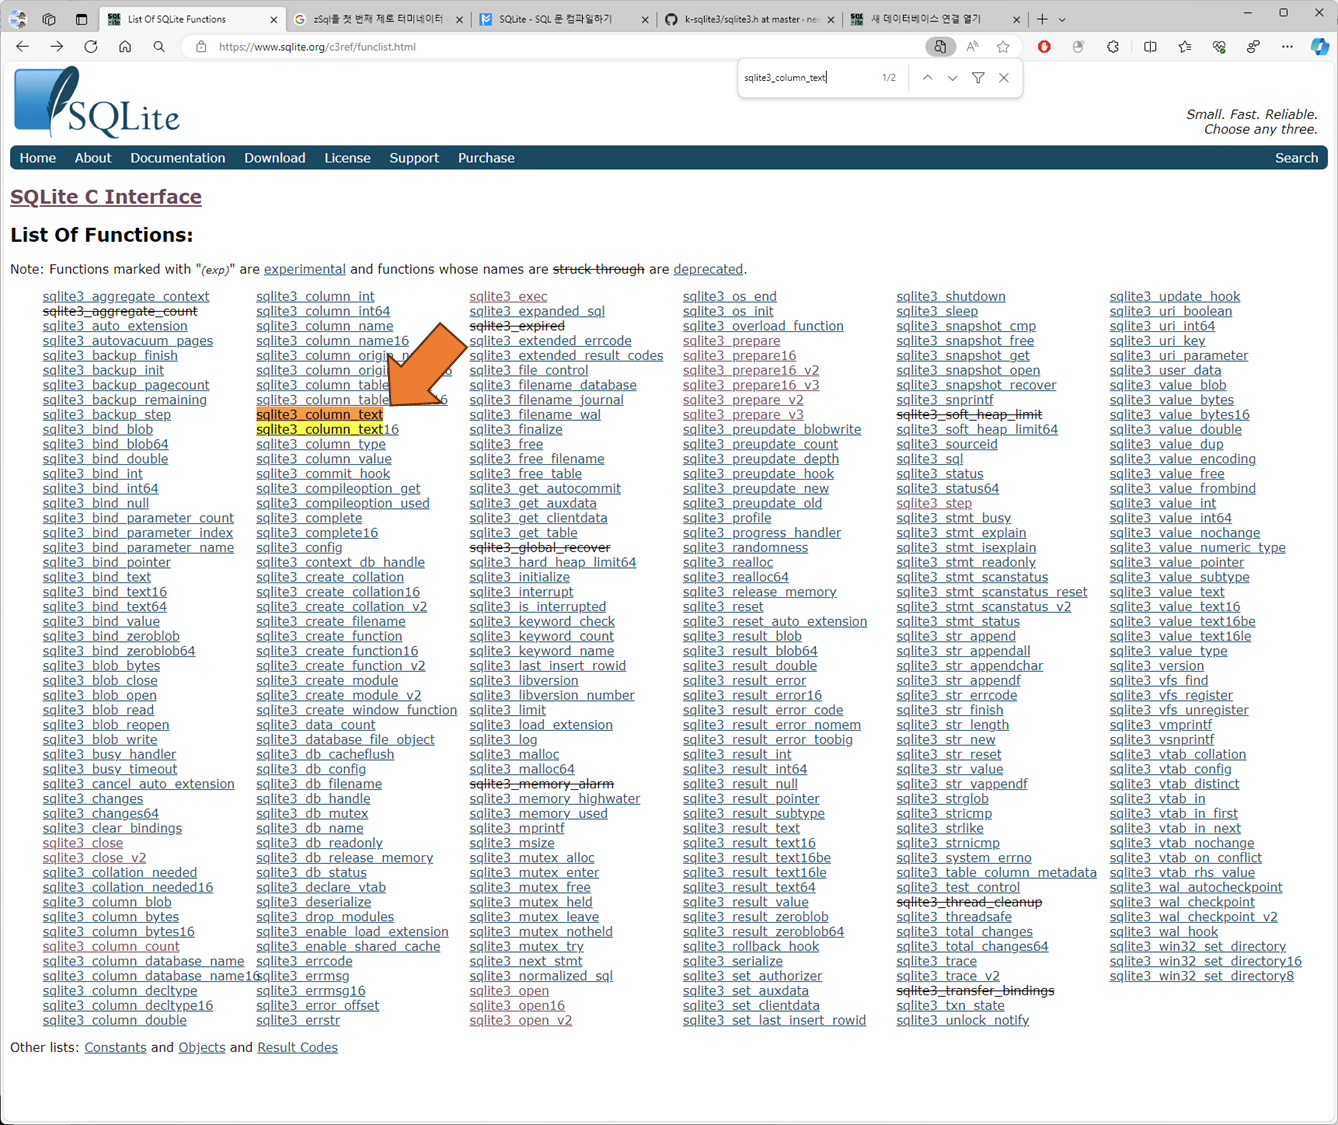Close the List Of SQLite Functions tab
1338x1125 pixels.
[274, 19]
